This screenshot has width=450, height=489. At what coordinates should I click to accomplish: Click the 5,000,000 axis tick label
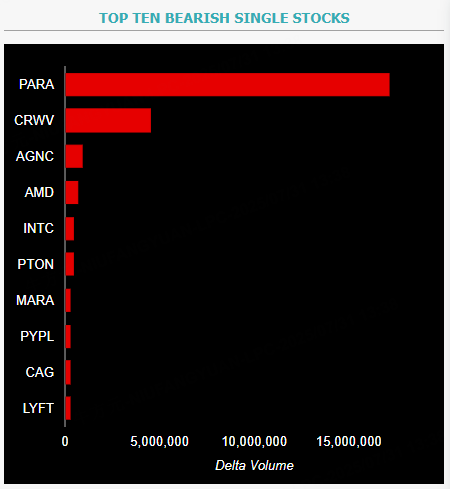(x=159, y=441)
